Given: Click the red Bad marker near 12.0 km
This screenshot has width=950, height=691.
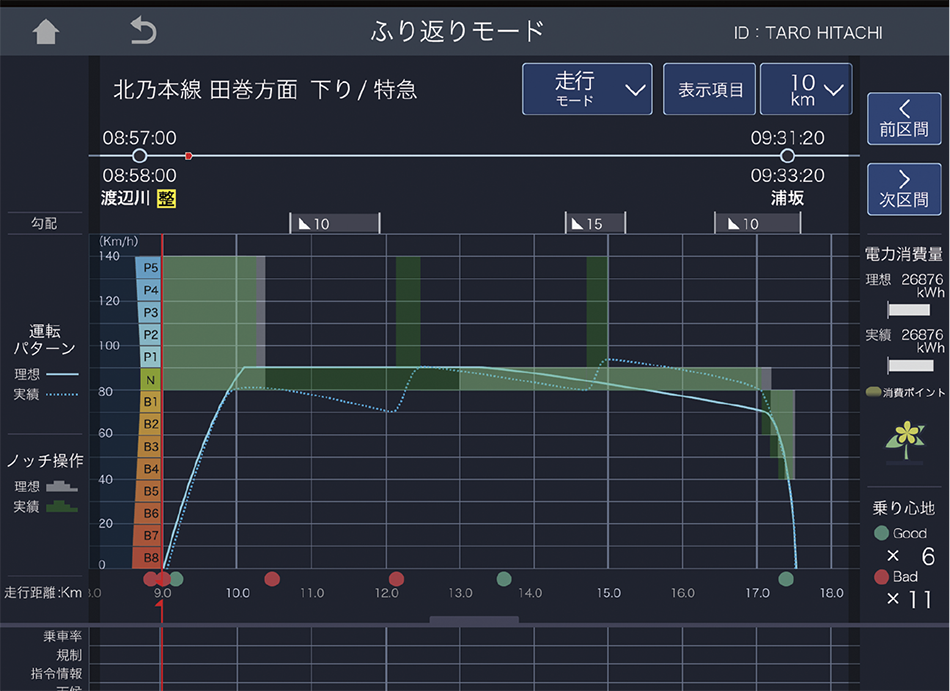Looking at the screenshot, I should point(396,578).
